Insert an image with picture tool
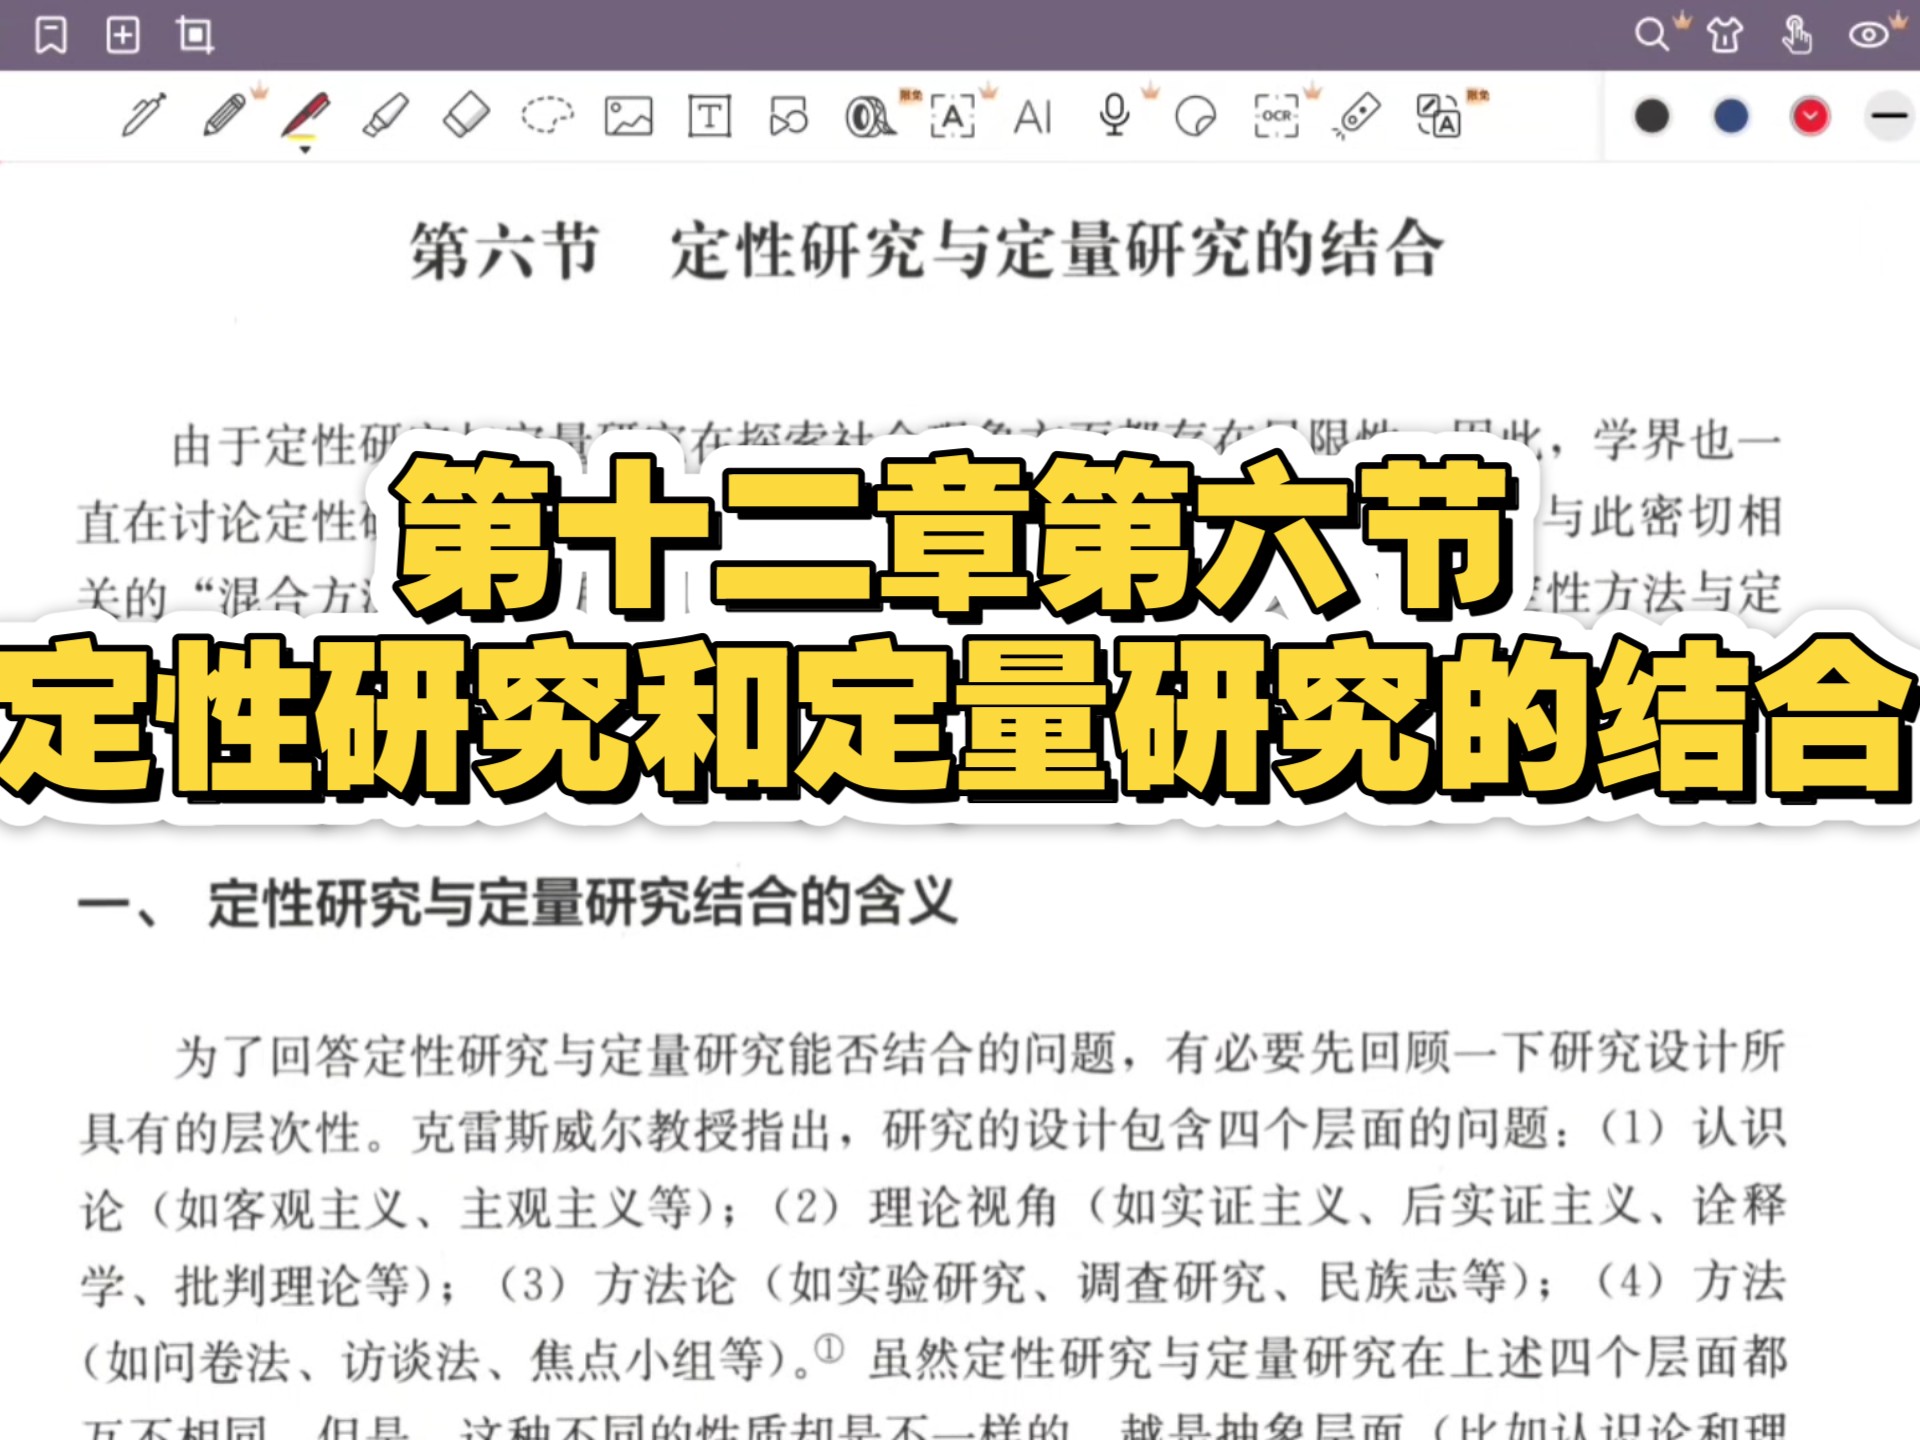1920x1440 pixels. [628, 116]
